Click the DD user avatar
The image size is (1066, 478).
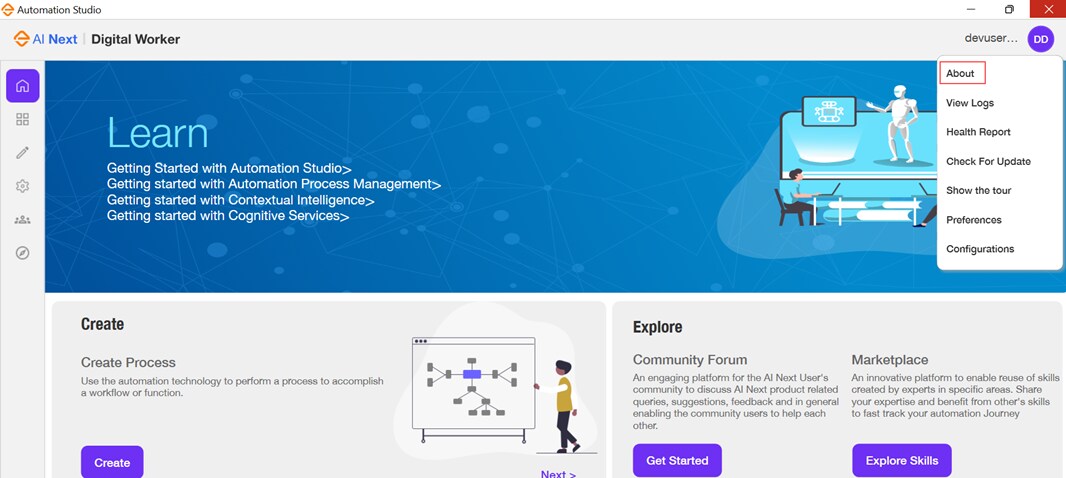pos(1040,39)
